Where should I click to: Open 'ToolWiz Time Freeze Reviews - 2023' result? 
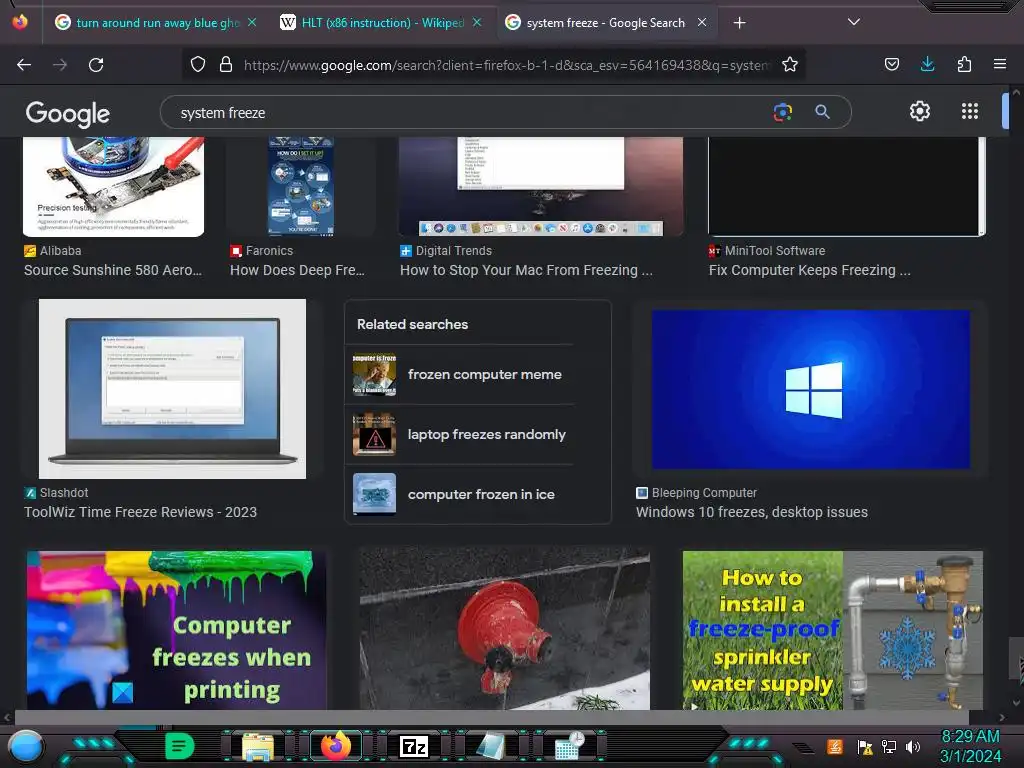click(x=140, y=512)
